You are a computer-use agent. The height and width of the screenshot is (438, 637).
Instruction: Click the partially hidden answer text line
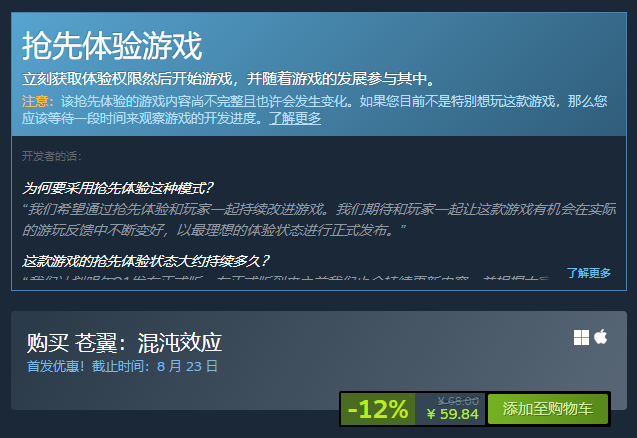click(x=286, y=278)
